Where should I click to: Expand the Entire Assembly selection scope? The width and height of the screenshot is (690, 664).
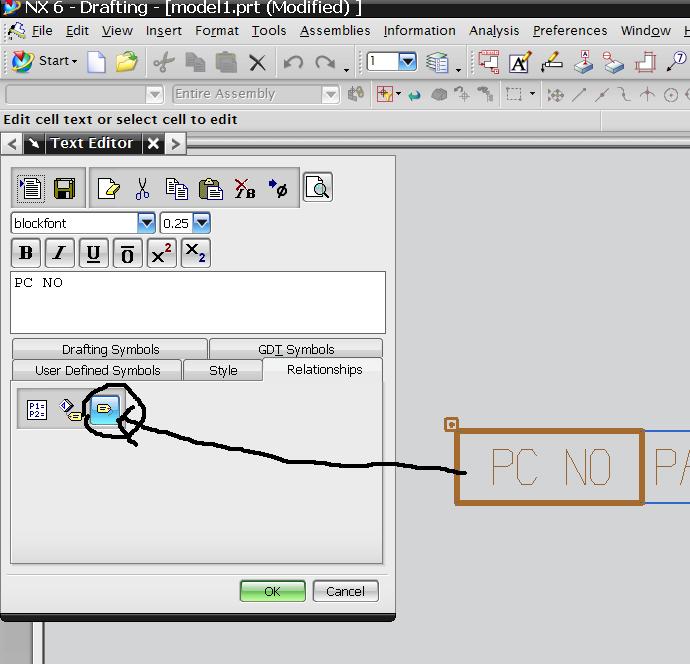[330, 94]
